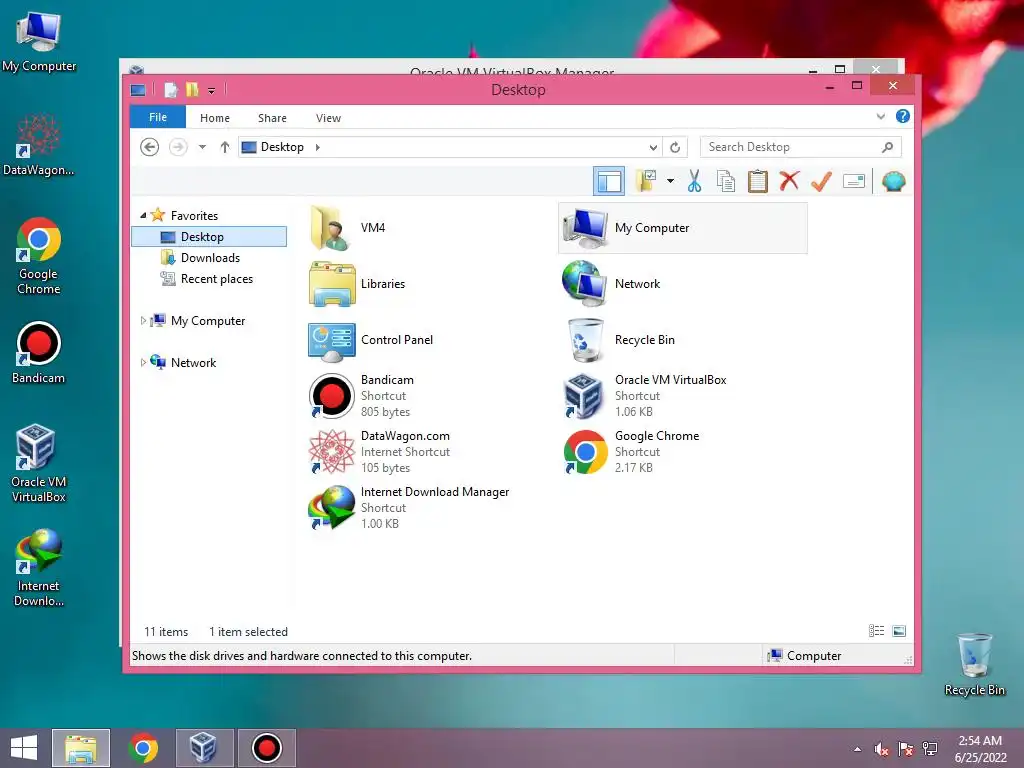Expand the address bar Desktop breadcrumb arrow
This screenshot has height=768, width=1024.
pos(317,147)
